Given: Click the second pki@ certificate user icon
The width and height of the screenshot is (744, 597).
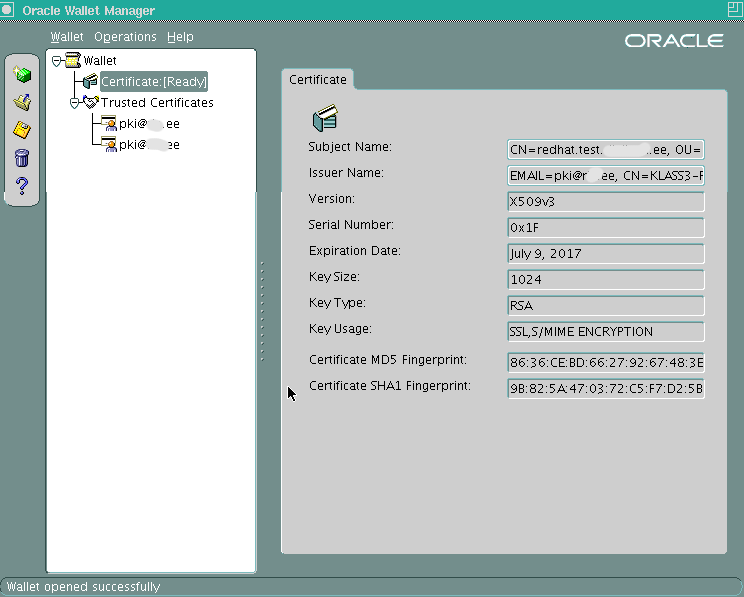Looking at the screenshot, I should click(109, 144).
